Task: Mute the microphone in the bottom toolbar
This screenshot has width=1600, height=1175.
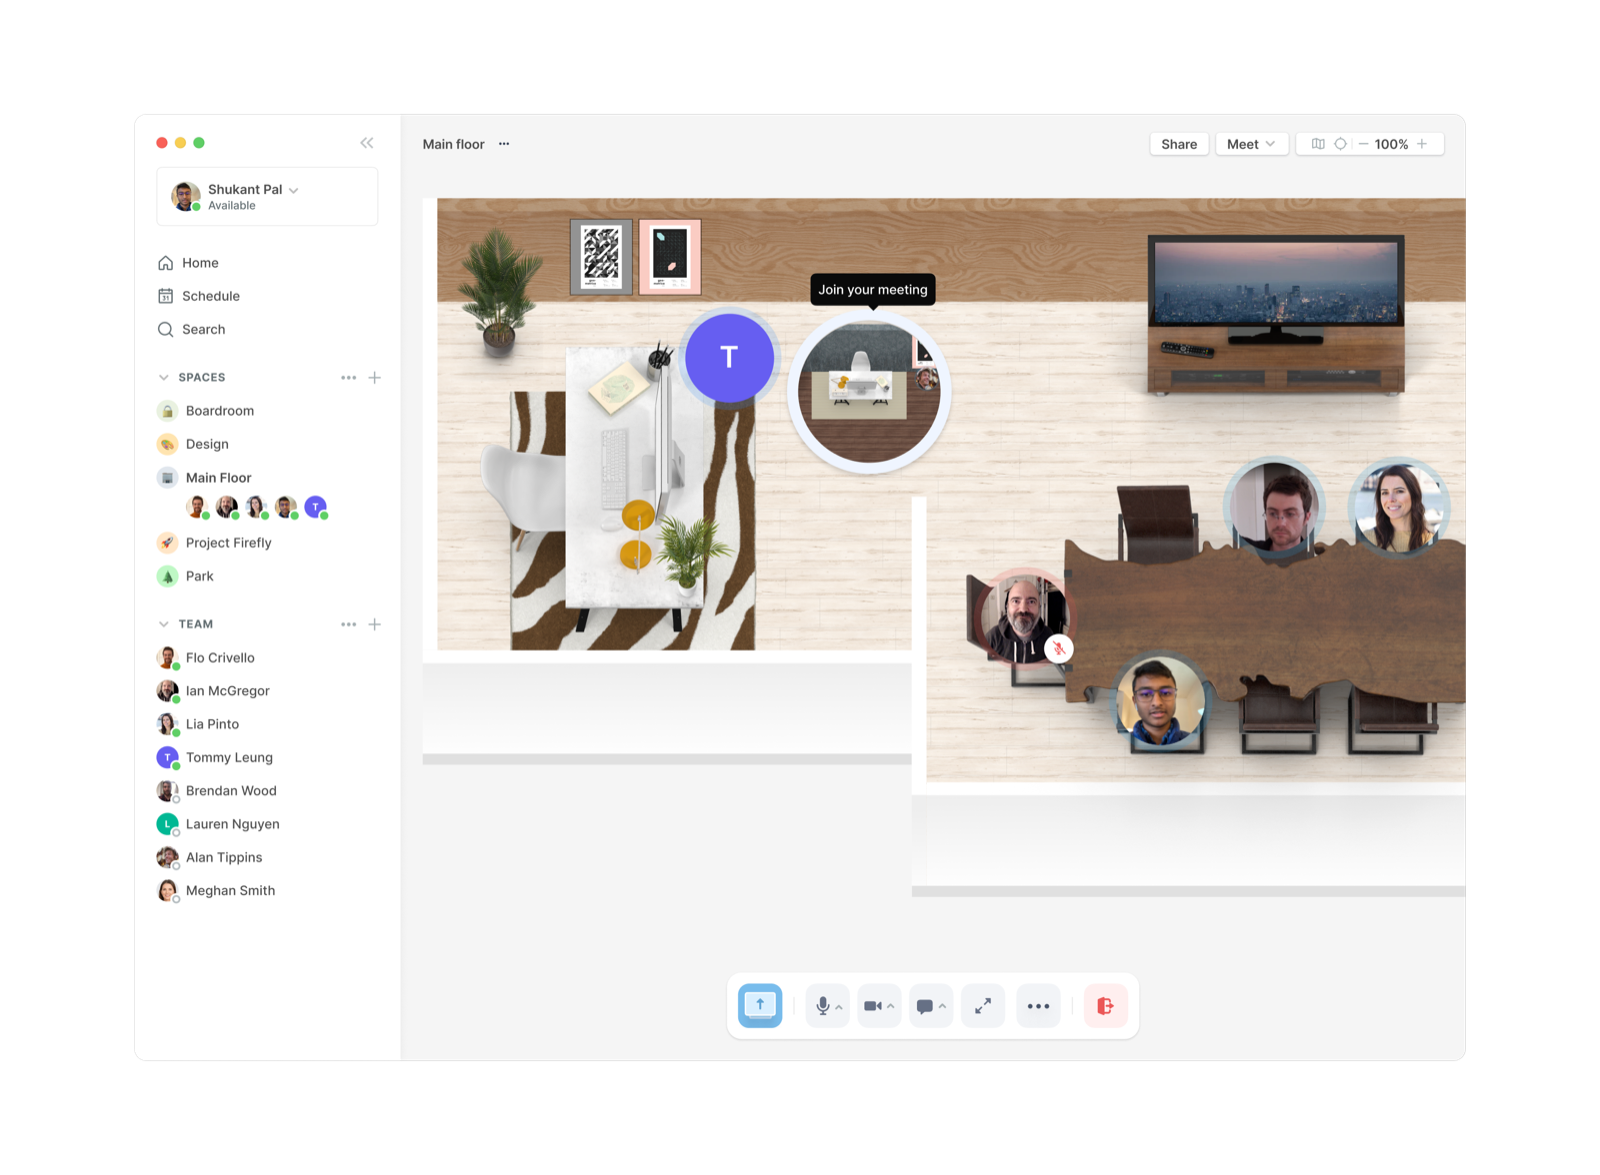Action: [822, 1005]
